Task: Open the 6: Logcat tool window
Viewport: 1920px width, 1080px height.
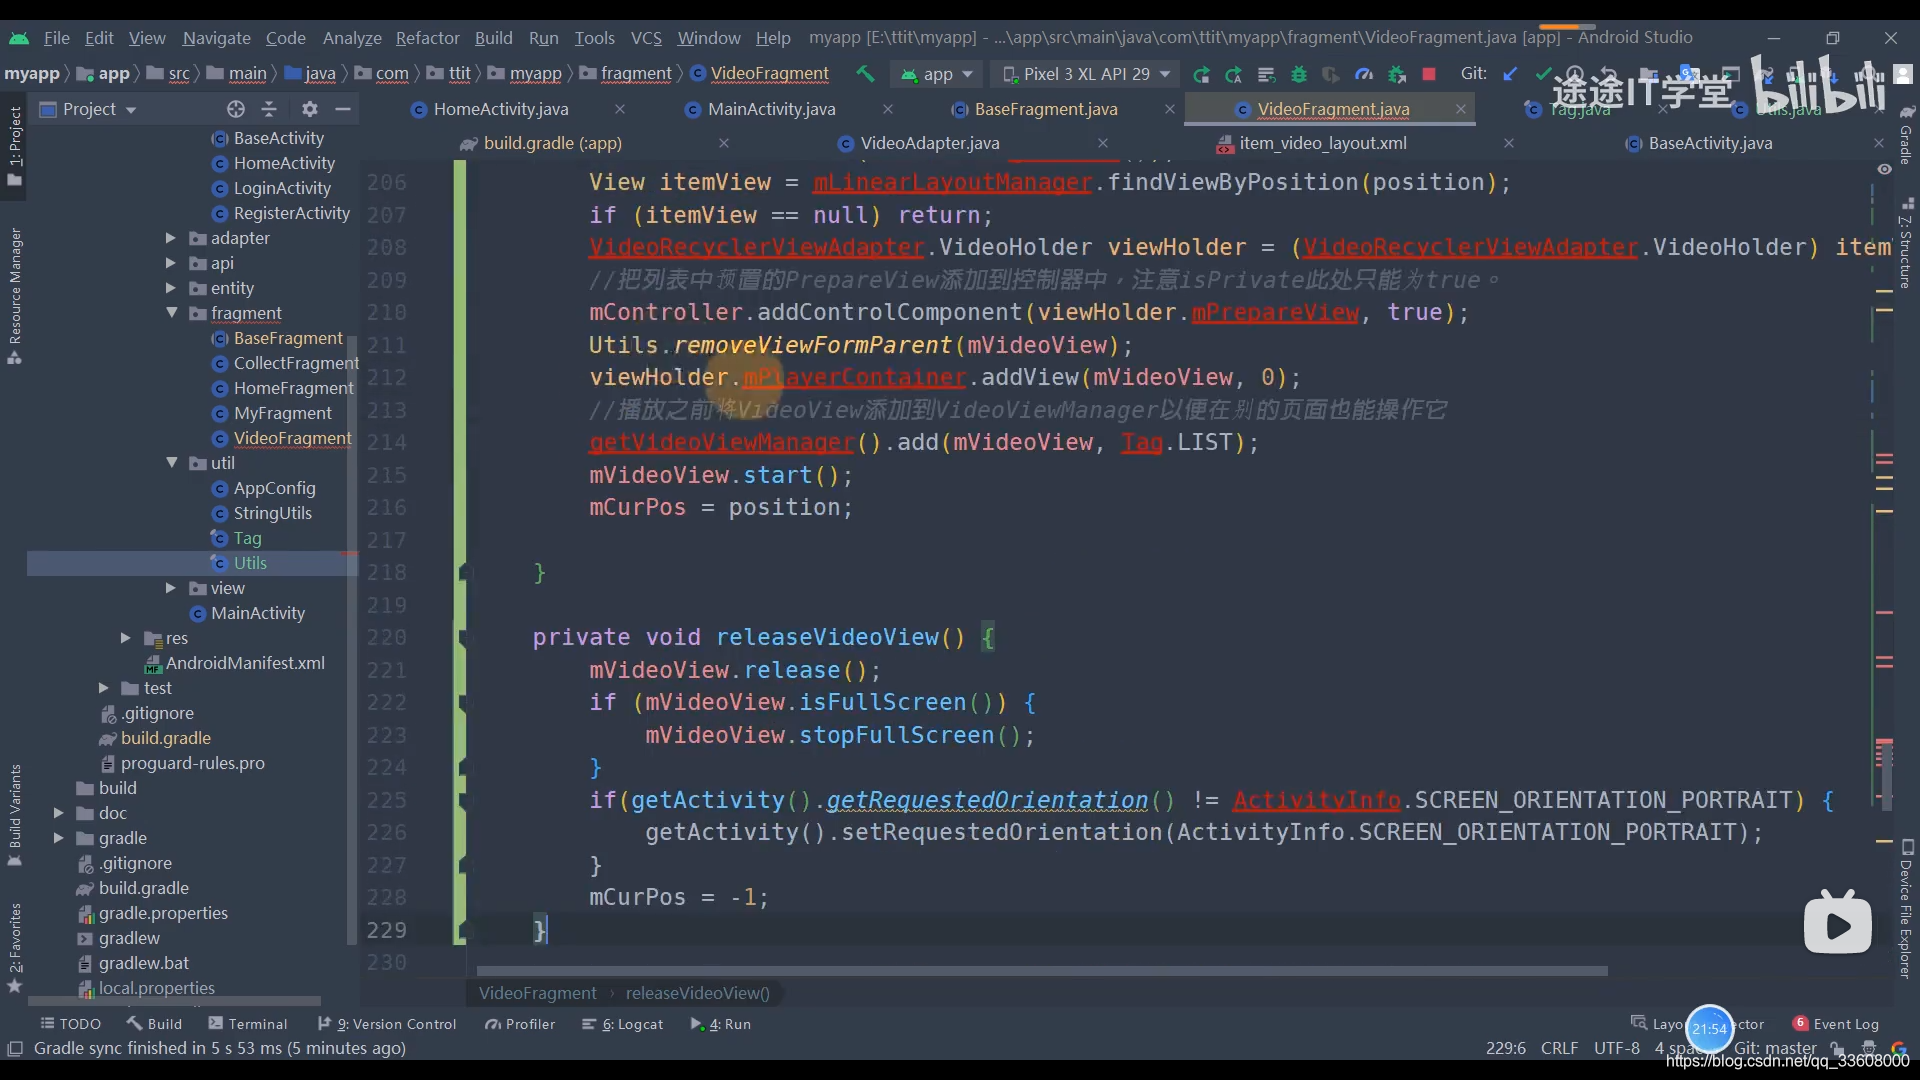Action: click(623, 1024)
